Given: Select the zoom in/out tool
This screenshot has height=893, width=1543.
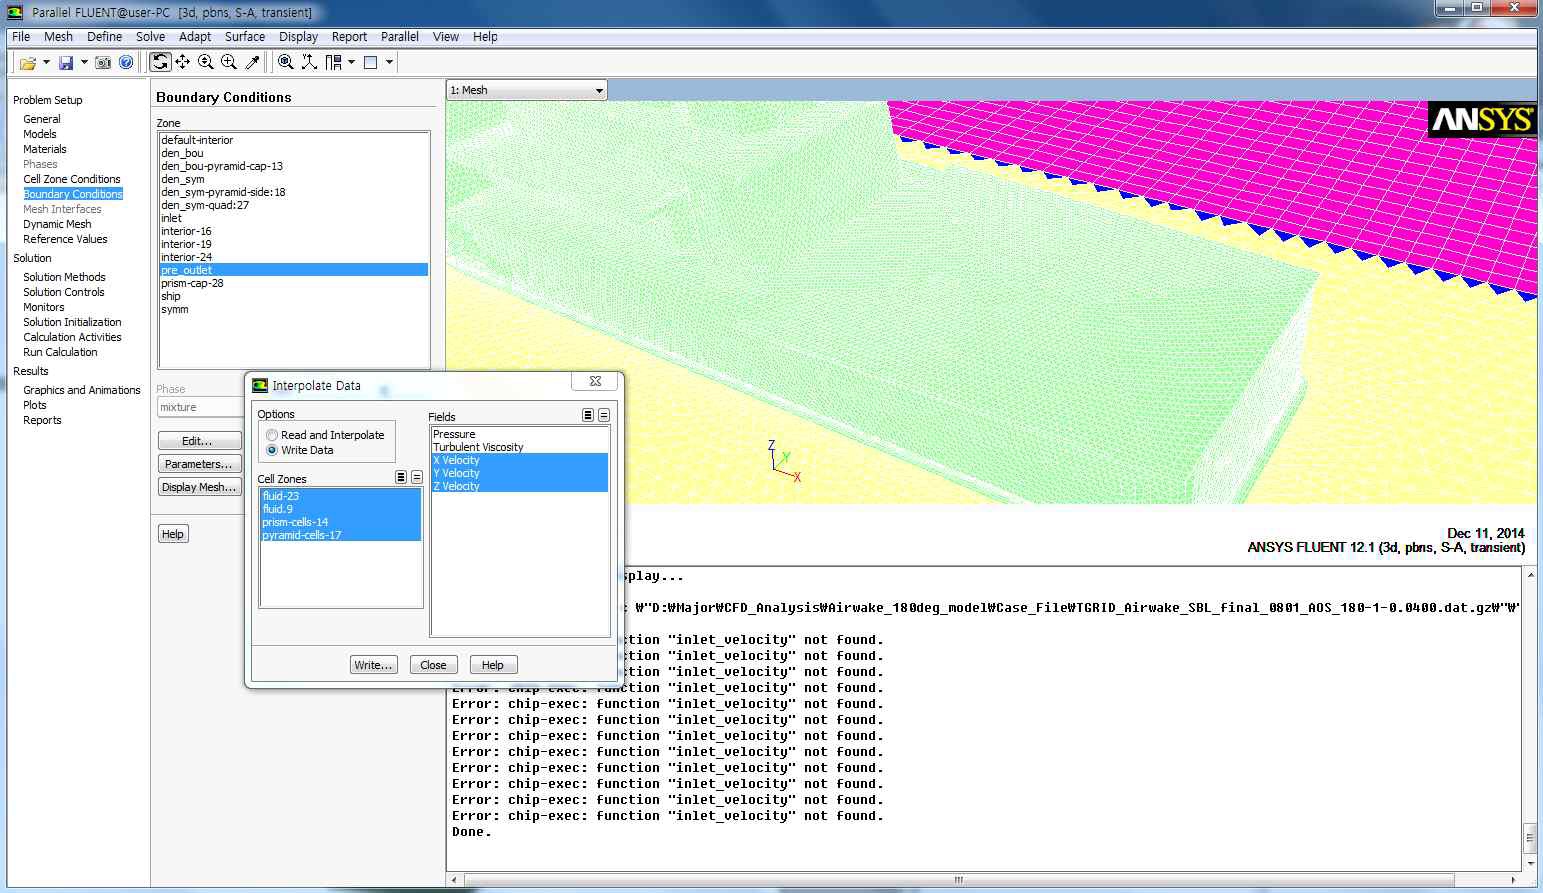Looking at the screenshot, I should coord(206,62).
